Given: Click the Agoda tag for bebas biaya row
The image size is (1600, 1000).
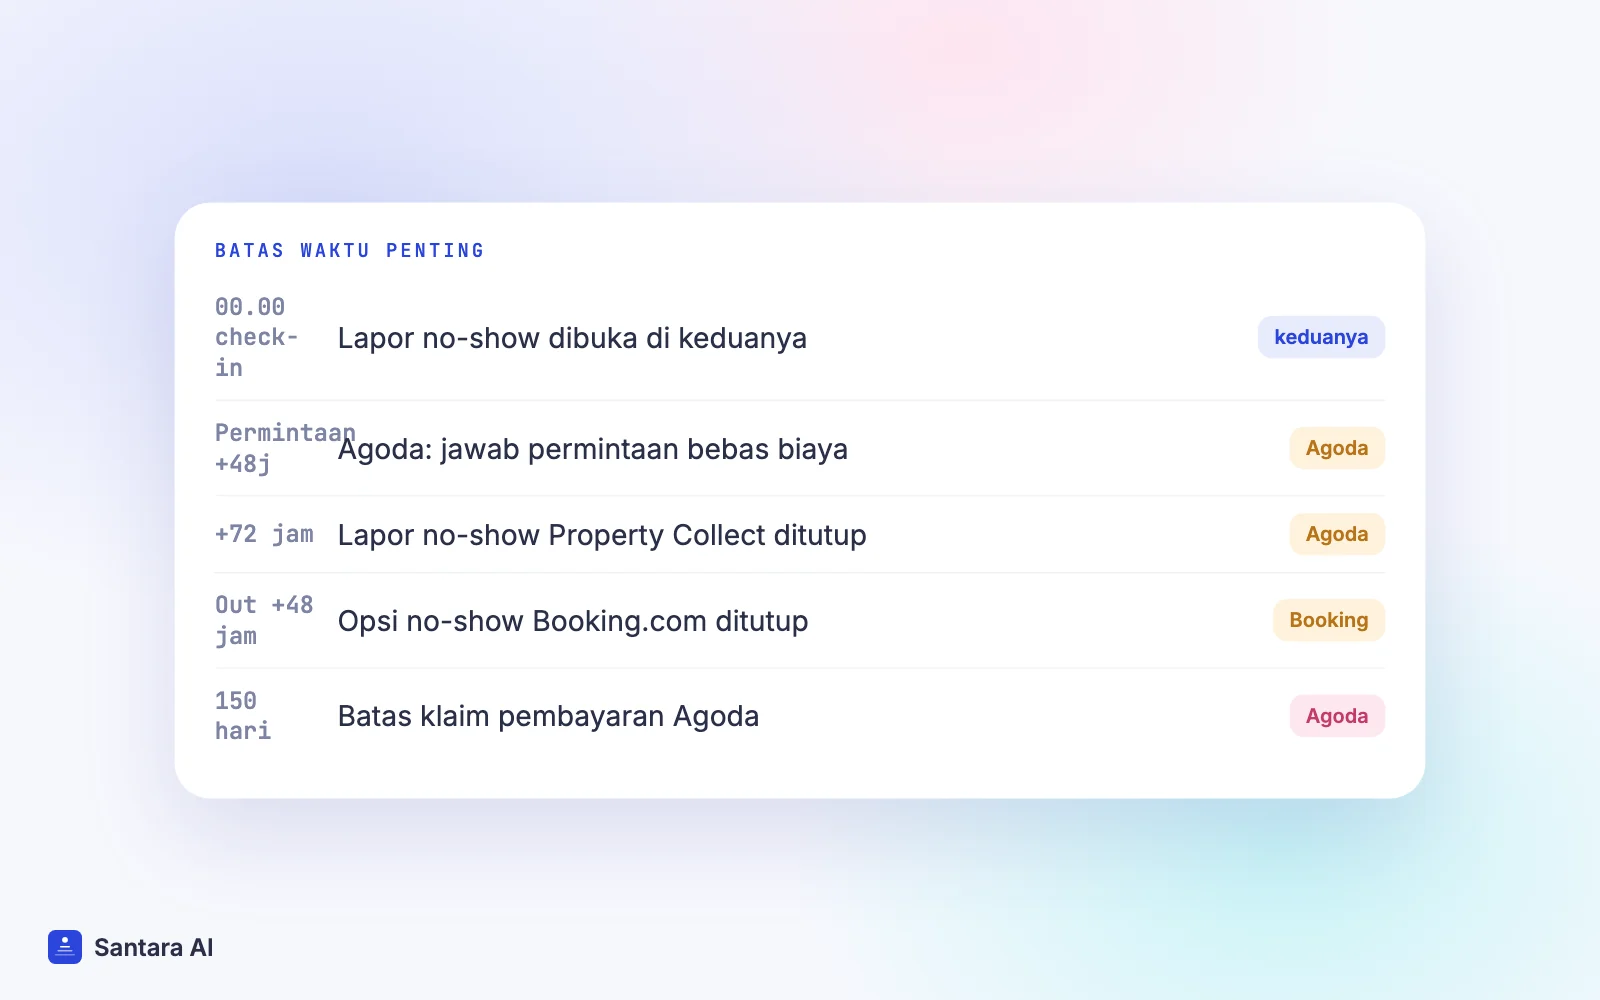Looking at the screenshot, I should tap(1337, 448).
